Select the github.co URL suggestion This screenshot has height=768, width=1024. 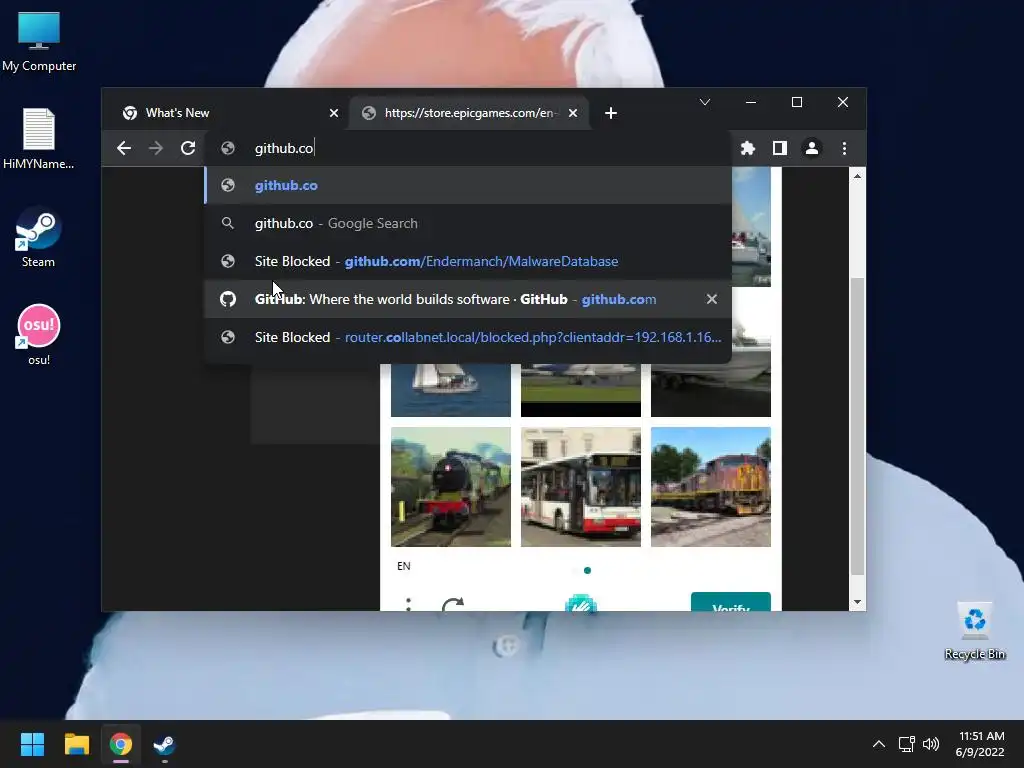click(468, 185)
